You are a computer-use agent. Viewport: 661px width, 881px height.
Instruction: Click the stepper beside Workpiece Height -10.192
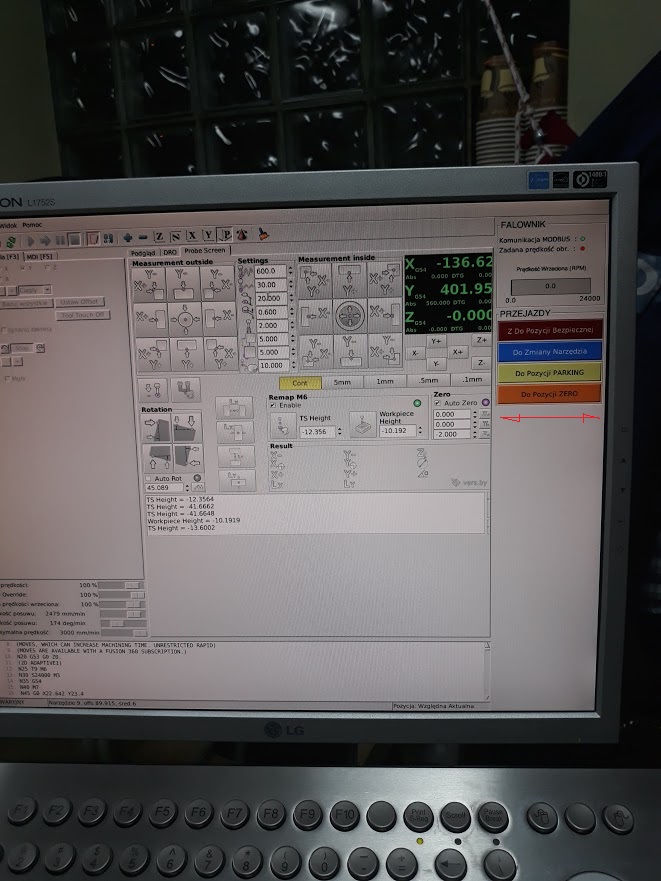point(420,430)
